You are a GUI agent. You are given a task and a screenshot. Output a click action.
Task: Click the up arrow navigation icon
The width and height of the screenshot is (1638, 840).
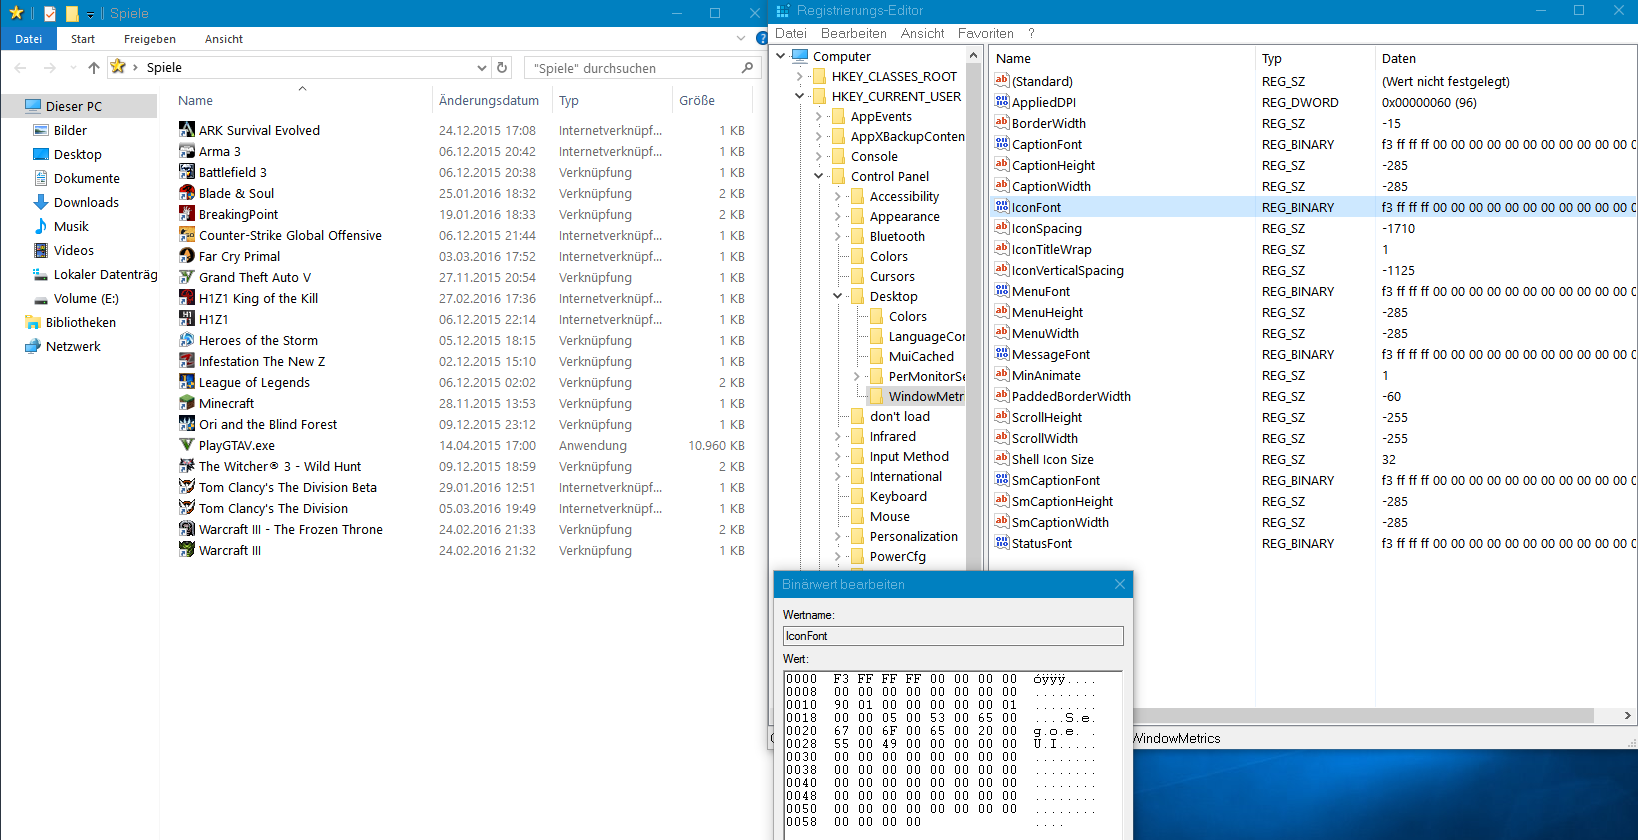pyautogui.click(x=94, y=67)
